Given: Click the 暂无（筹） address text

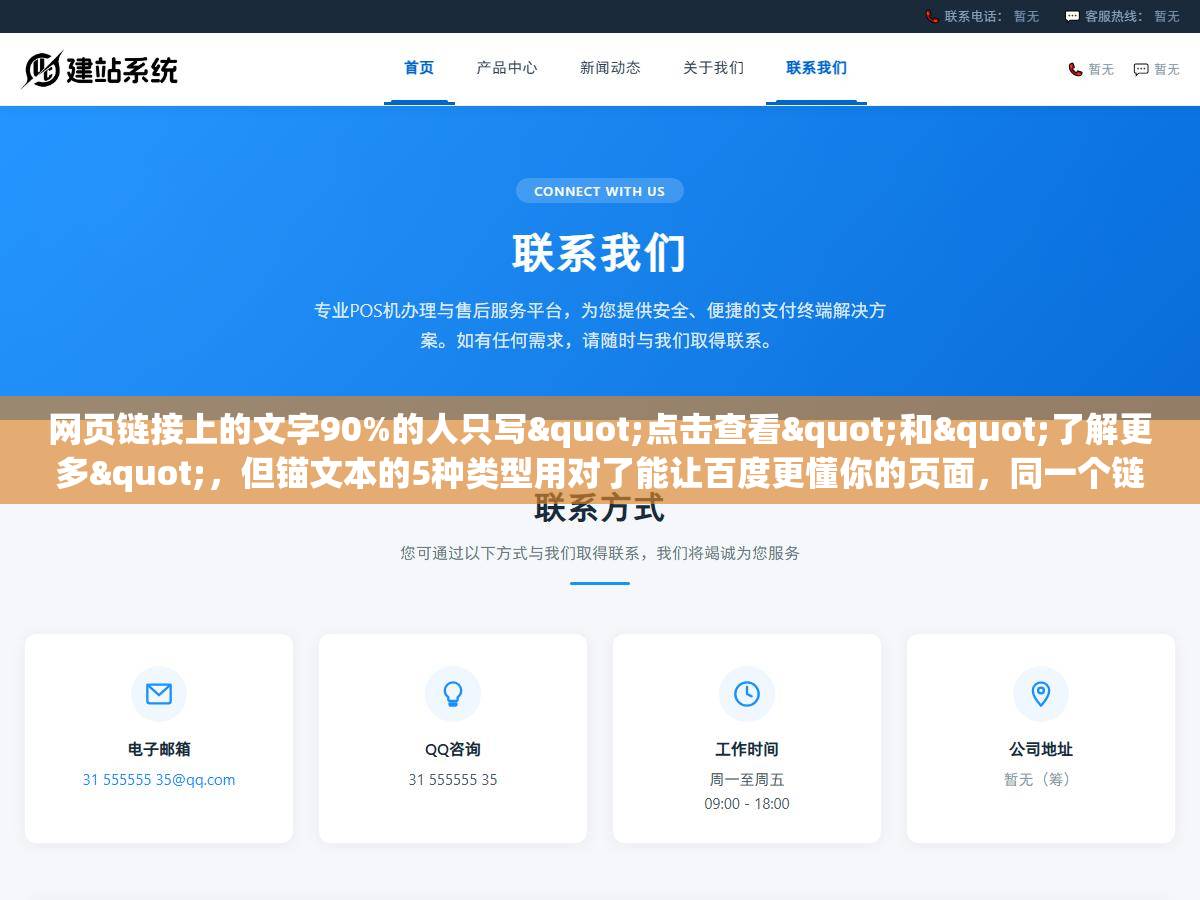Looking at the screenshot, I should coord(1041,780).
